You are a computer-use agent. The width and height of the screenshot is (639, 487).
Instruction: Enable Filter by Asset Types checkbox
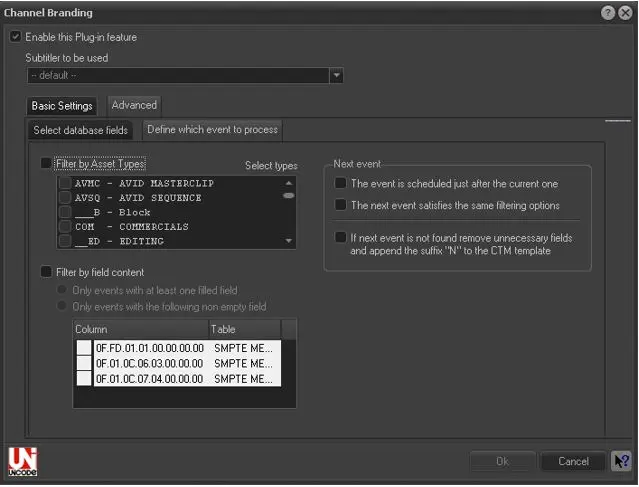pyautogui.click(x=46, y=163)
